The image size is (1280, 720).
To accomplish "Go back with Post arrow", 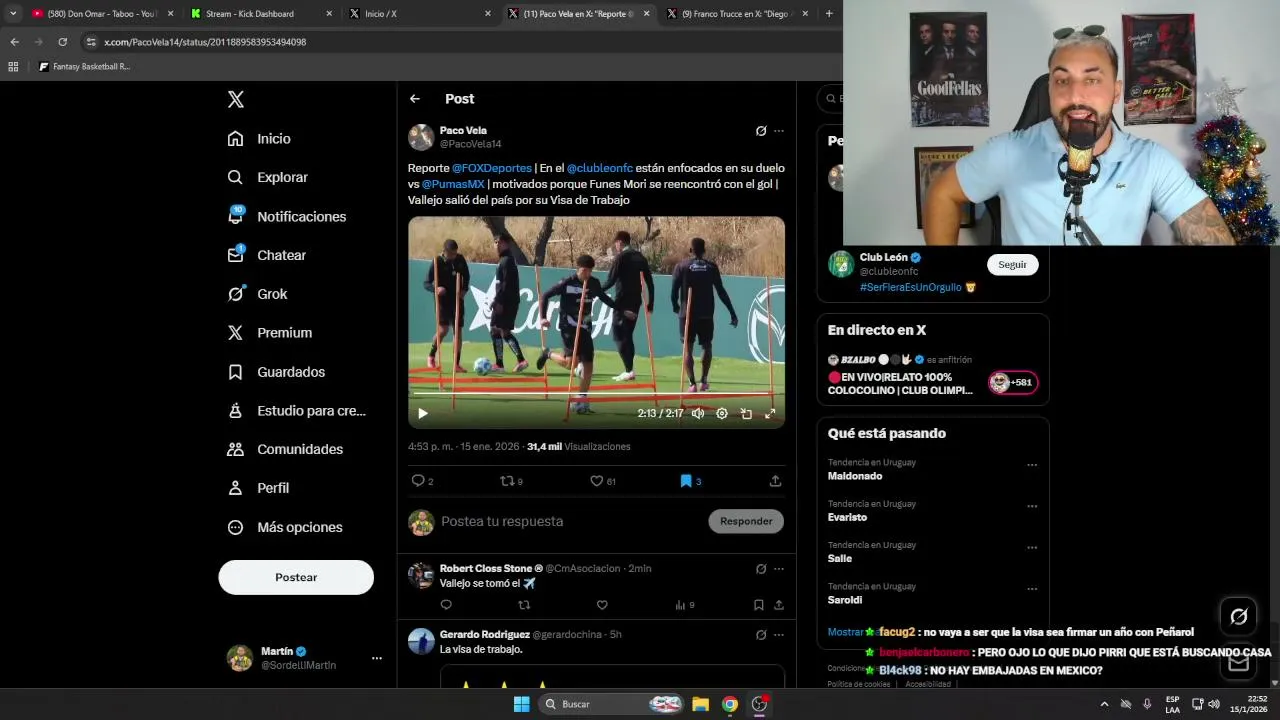I will [x=415, y=99].
